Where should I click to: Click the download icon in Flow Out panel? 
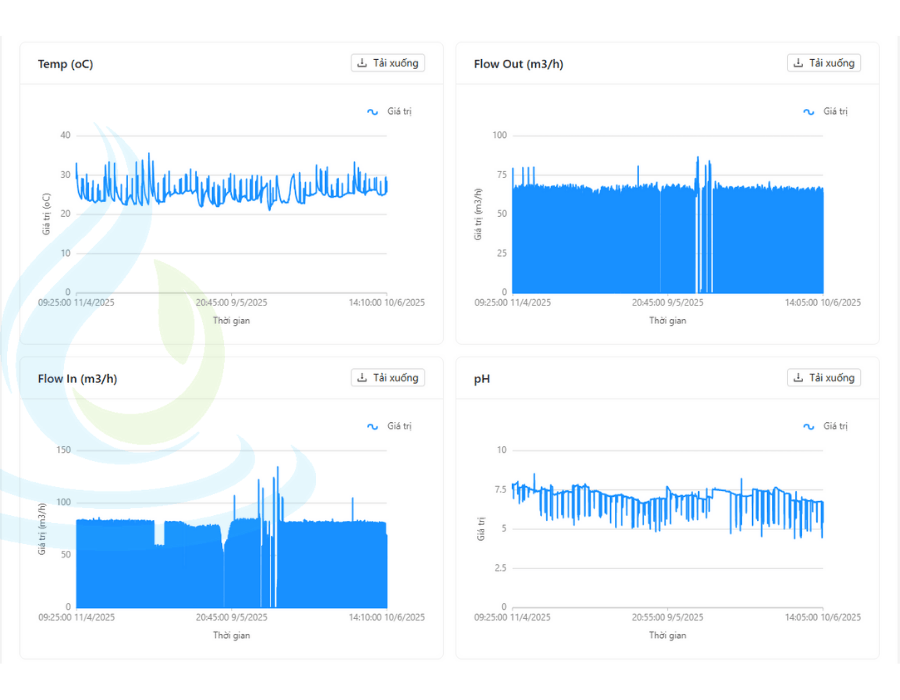798,63
